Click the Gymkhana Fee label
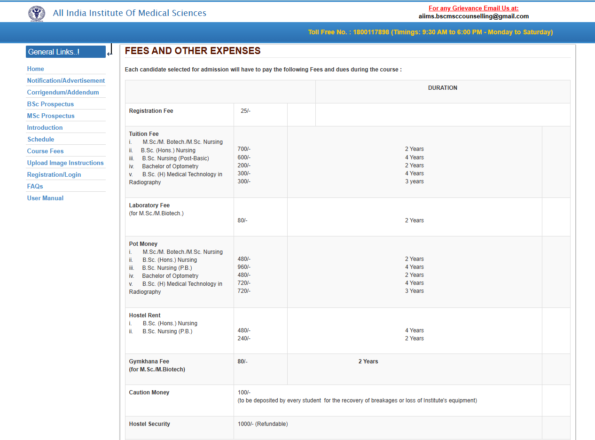The width and height of the screenshot is (595, 440). tap(149, 361)
